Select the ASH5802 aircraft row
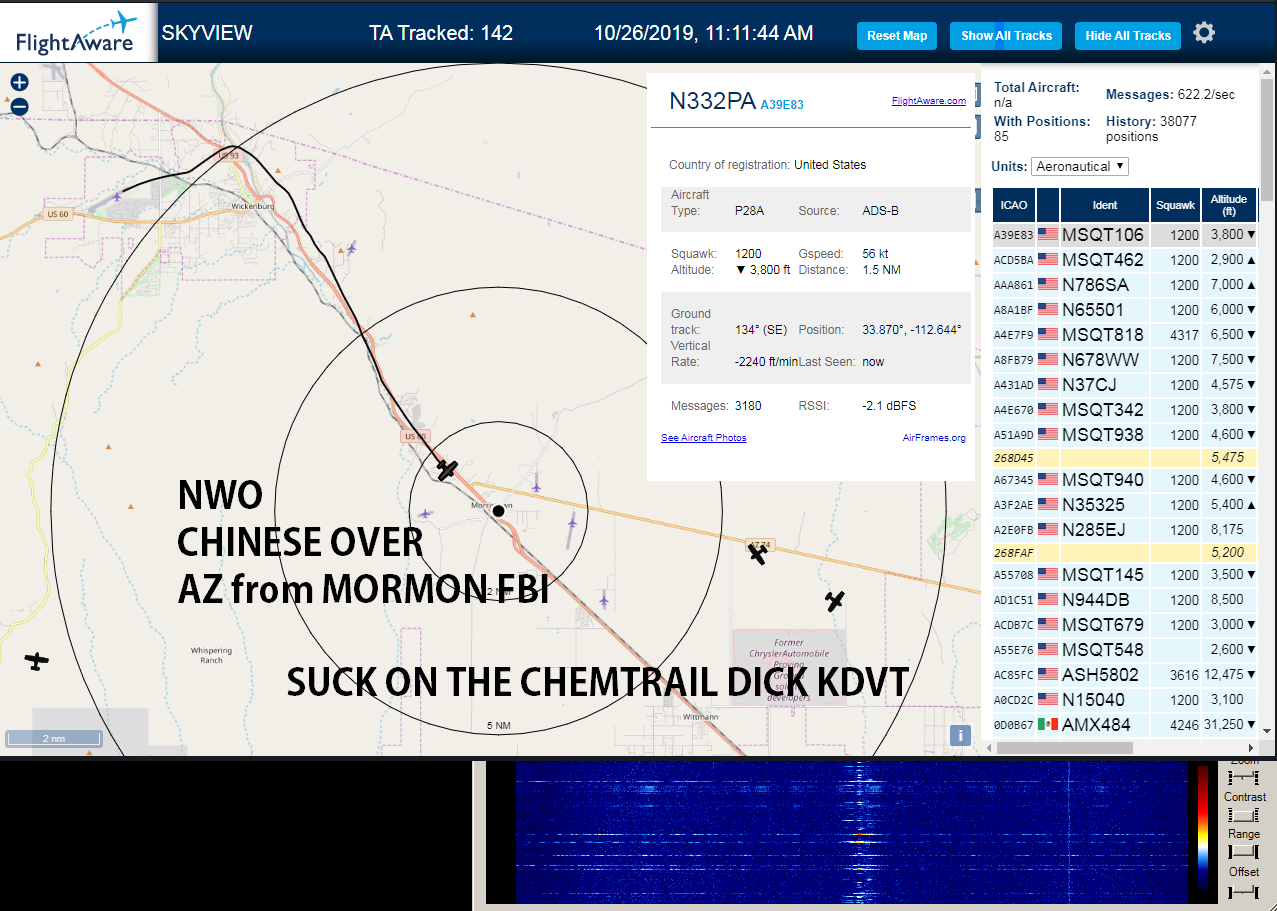The width and height of the screenshot is (1277, 911). click(x=1125, y=675)
